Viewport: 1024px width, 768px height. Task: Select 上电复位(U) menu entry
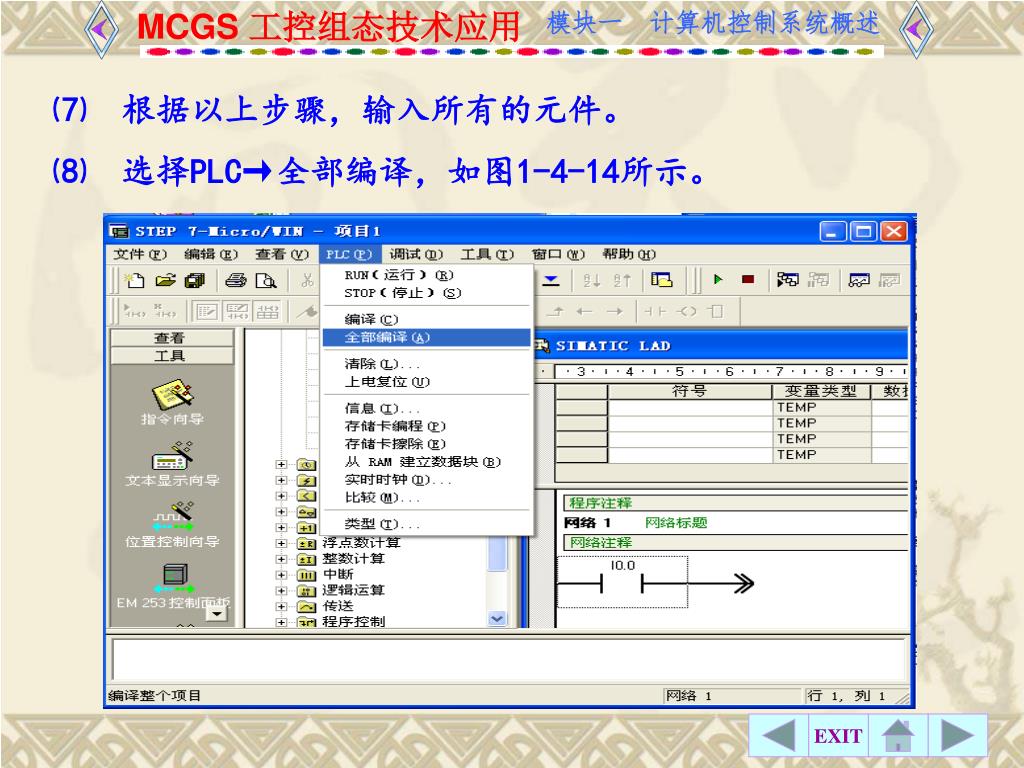coord(427,381)
